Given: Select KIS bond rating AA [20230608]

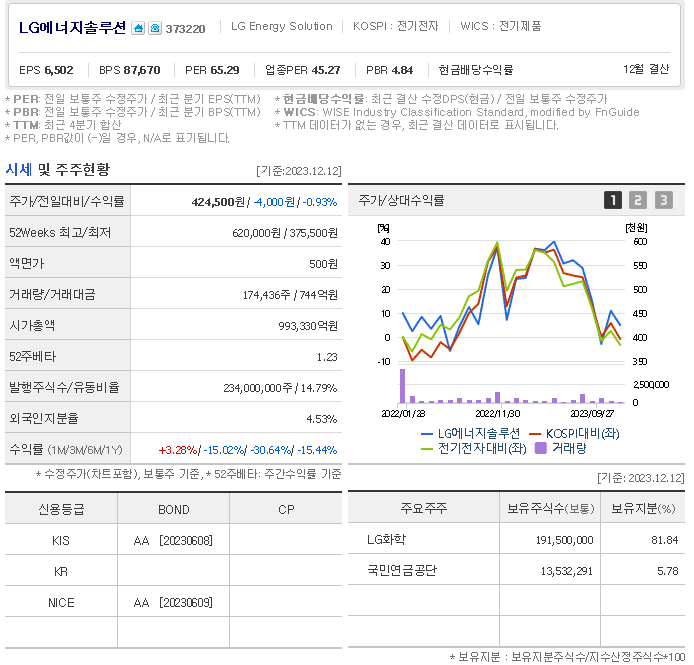Looking at the screenshot, I should (173, 541).
